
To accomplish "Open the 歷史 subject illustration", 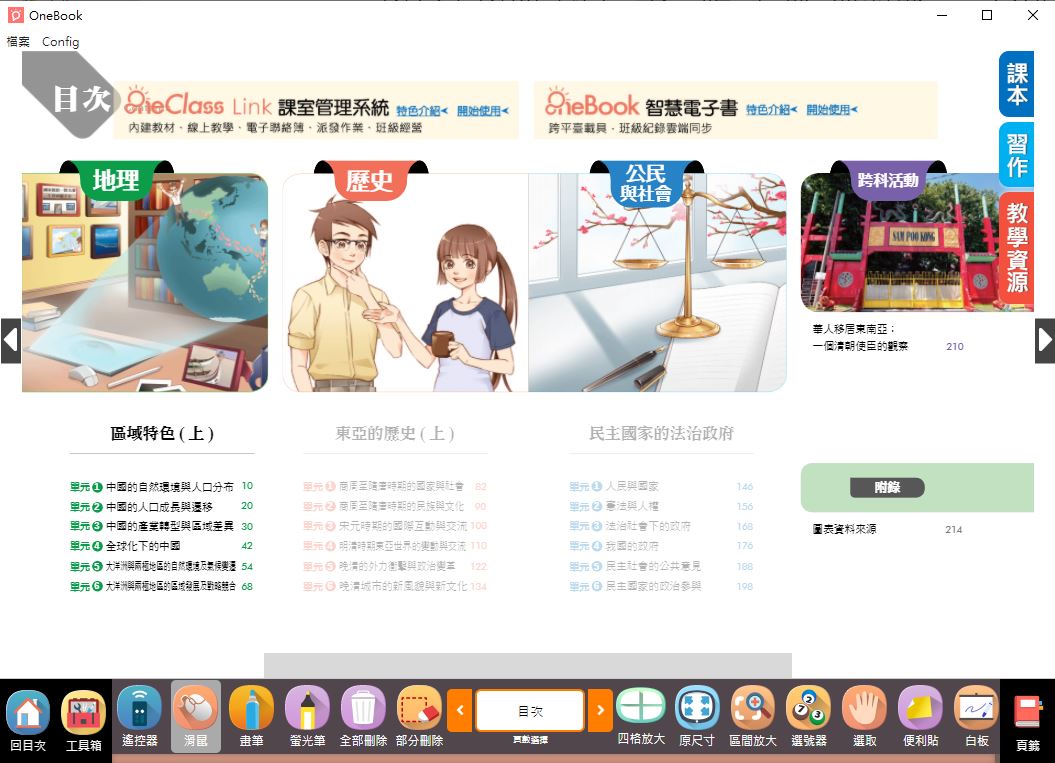I will click(405, 282).
